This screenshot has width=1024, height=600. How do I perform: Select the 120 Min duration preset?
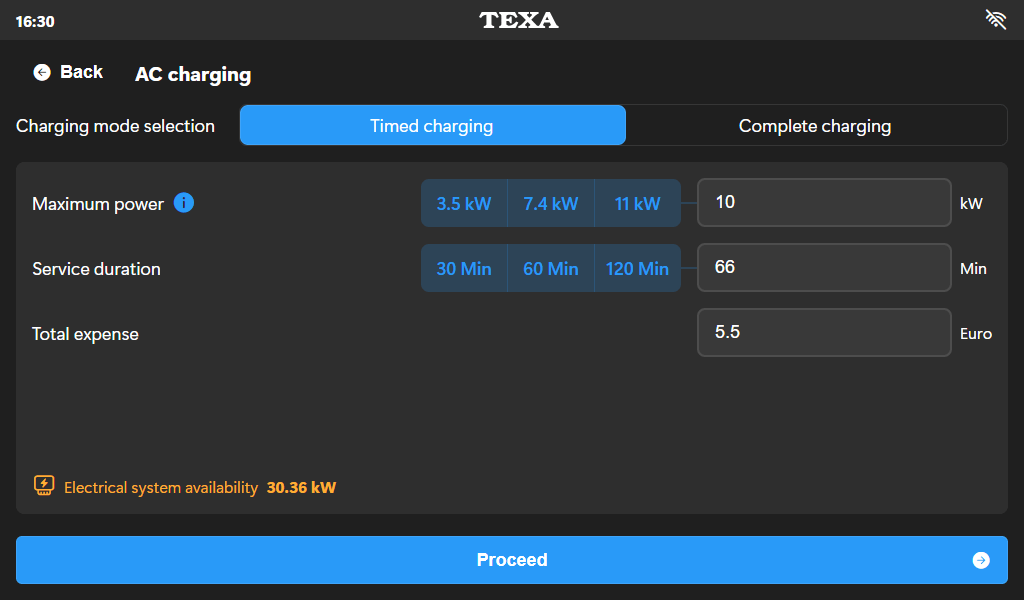[637, 267]
